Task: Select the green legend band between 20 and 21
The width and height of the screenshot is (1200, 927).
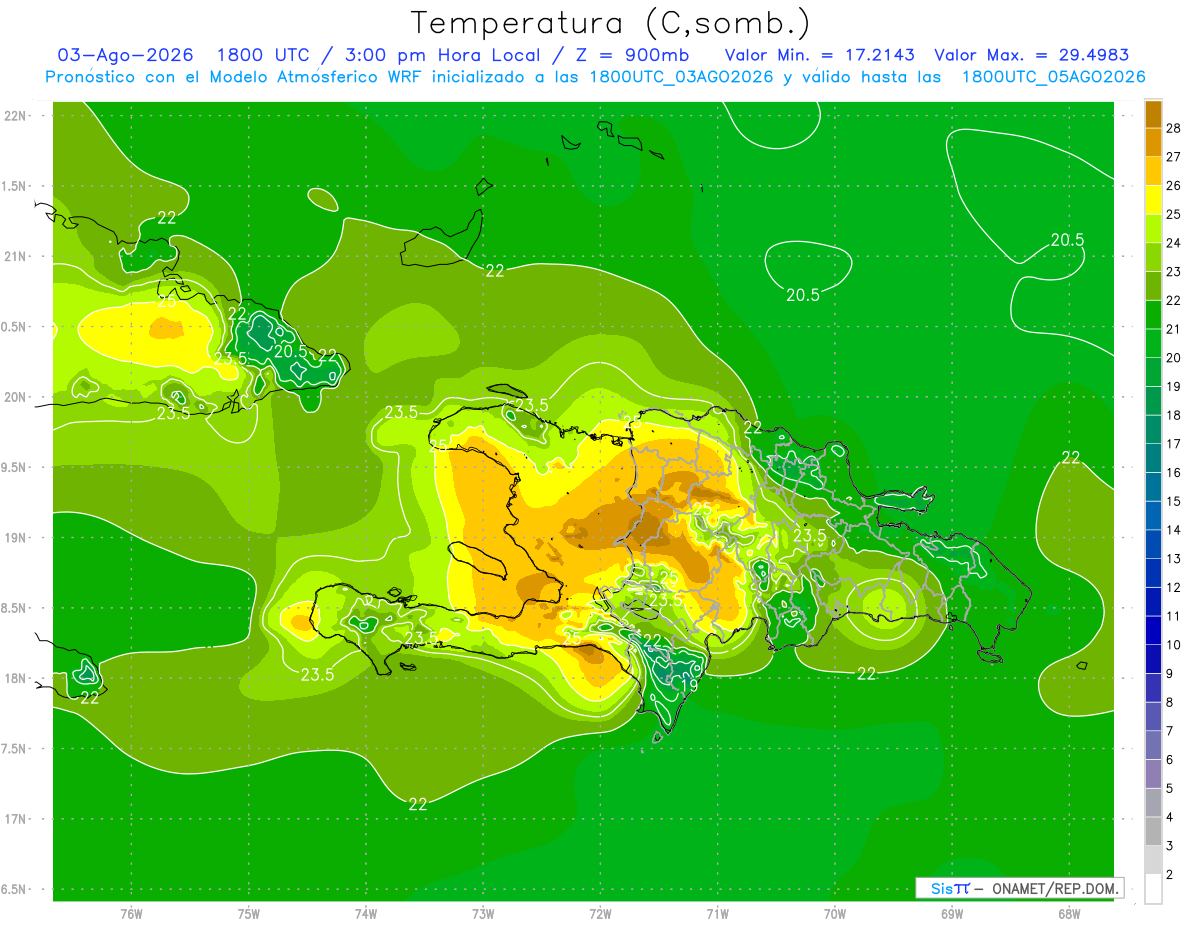Action: pos(1153,343)
